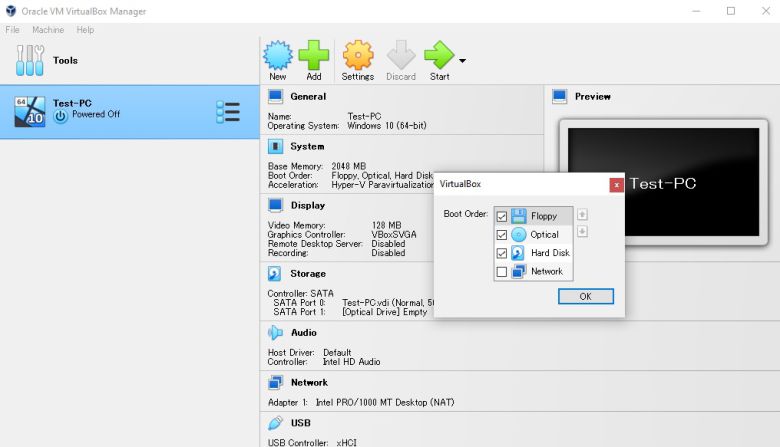Click the USB section icon
Viewport: 780px width, 447px height.
(x=275, y=423)
